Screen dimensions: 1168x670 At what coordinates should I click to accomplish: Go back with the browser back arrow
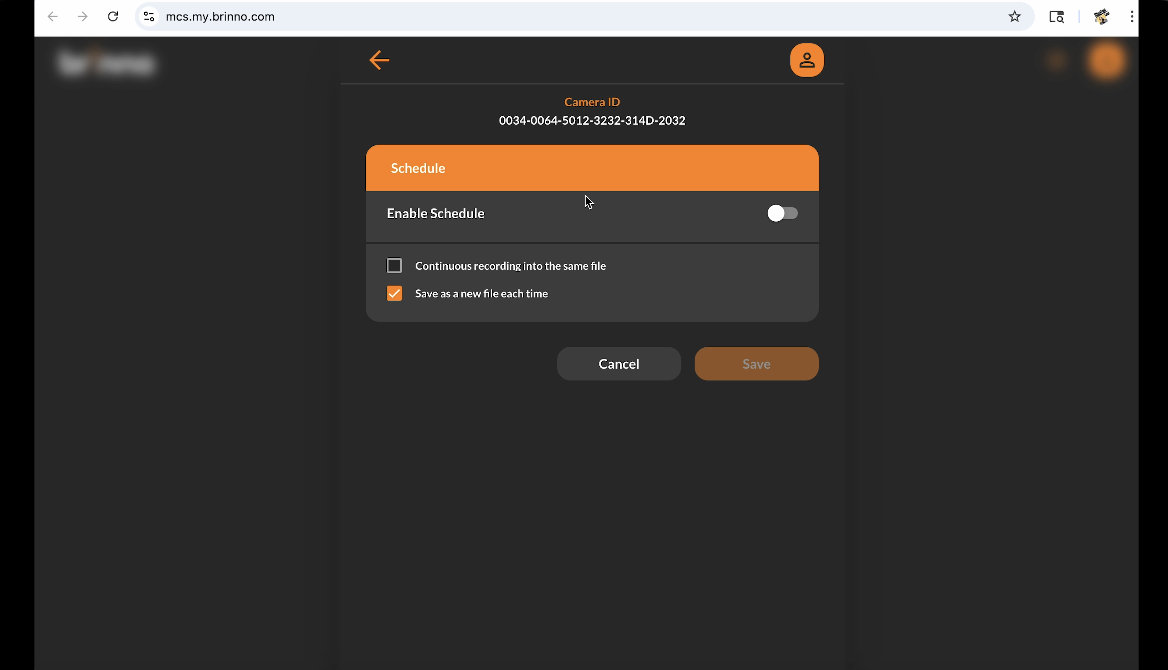[53, 17]
